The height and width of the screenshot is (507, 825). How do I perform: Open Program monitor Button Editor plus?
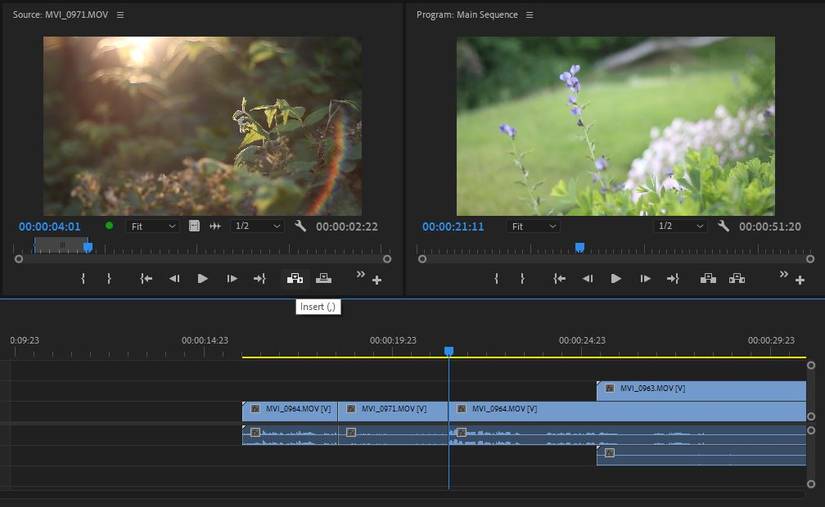[800, 280]
